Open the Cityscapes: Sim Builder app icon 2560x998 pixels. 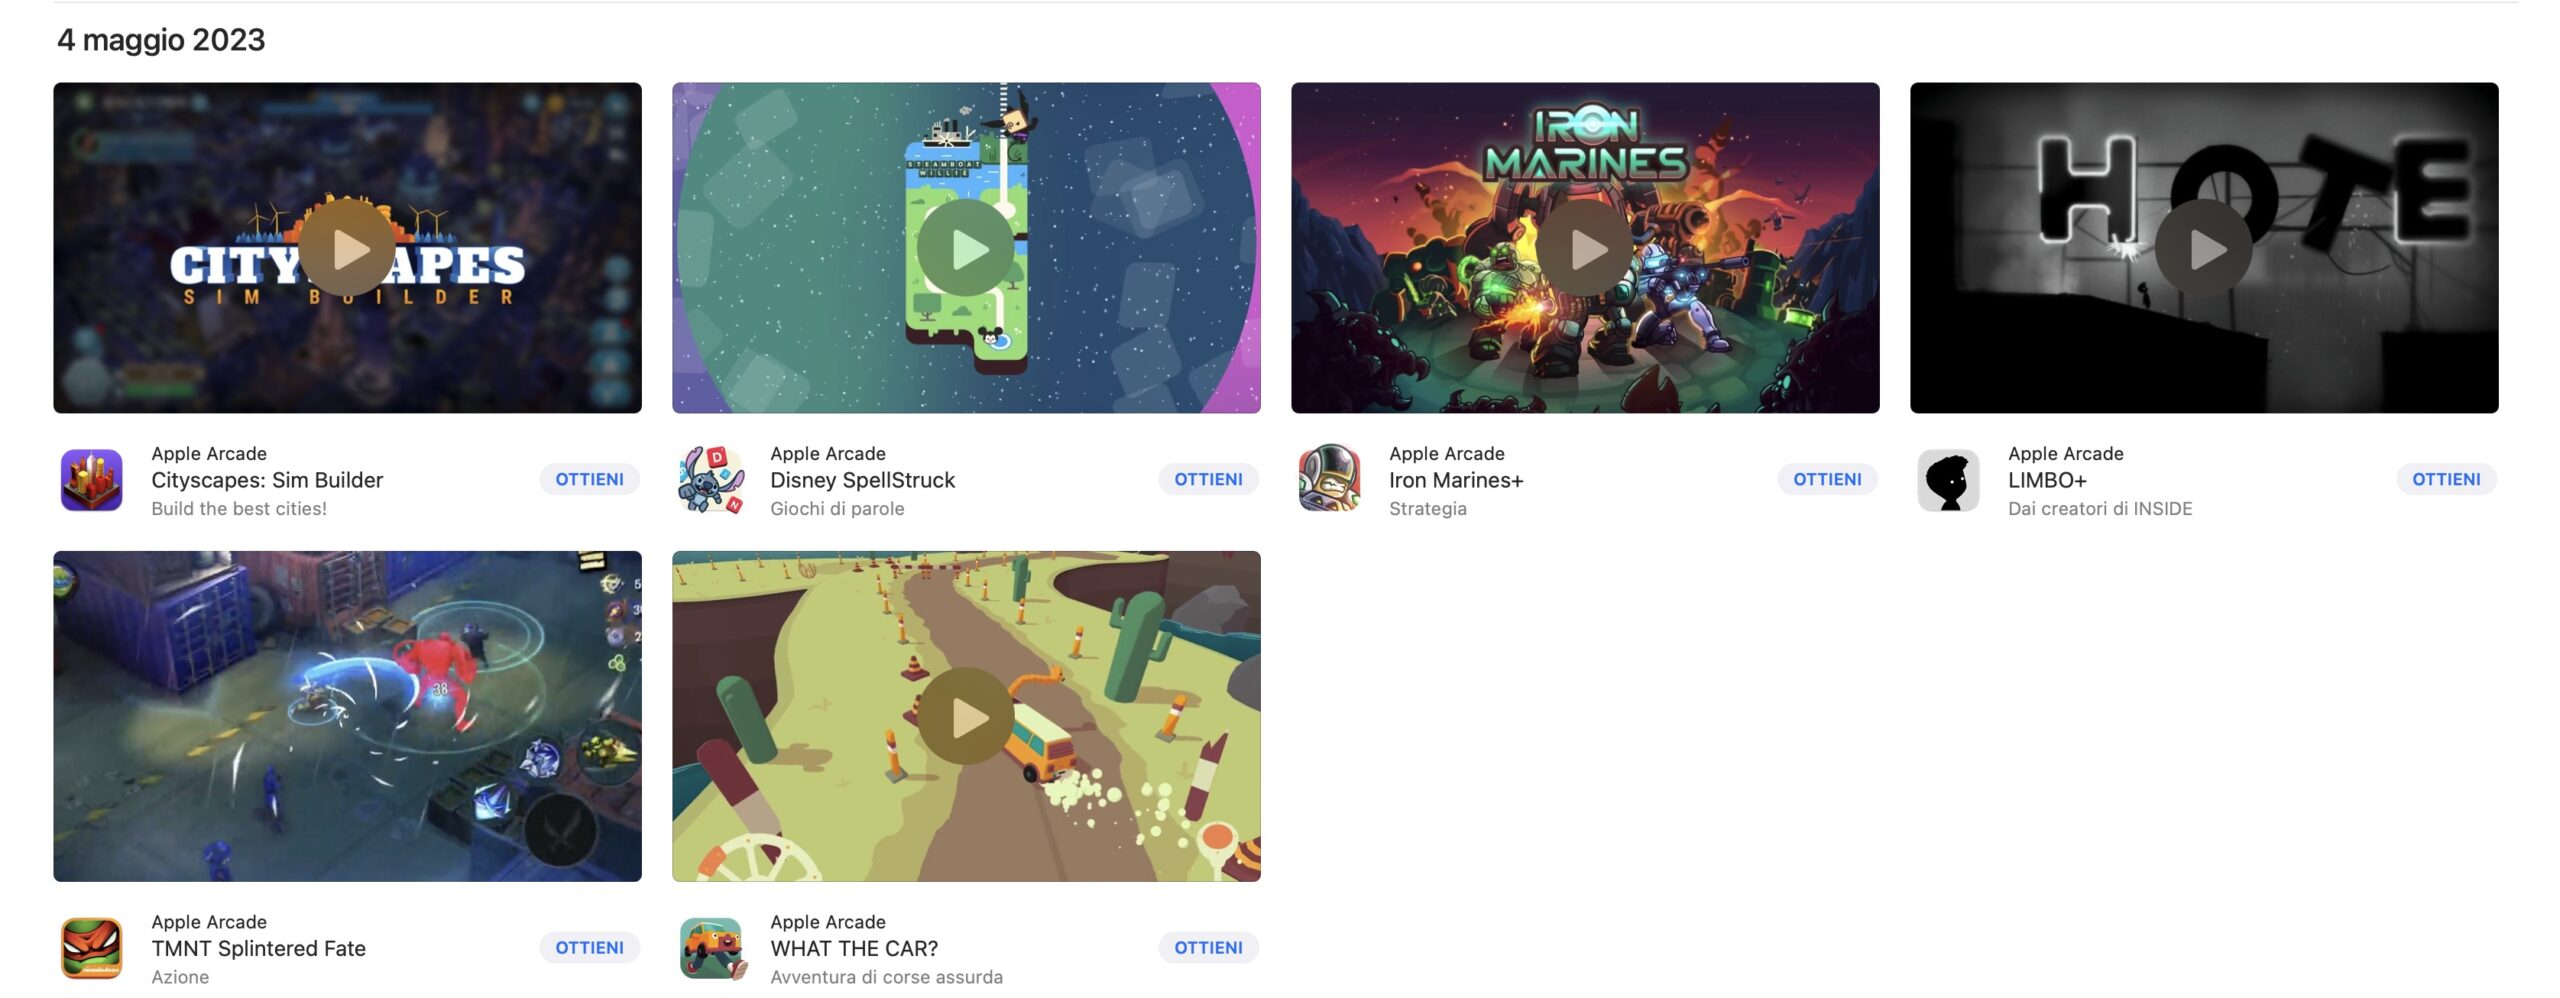(x=92, y=480)
